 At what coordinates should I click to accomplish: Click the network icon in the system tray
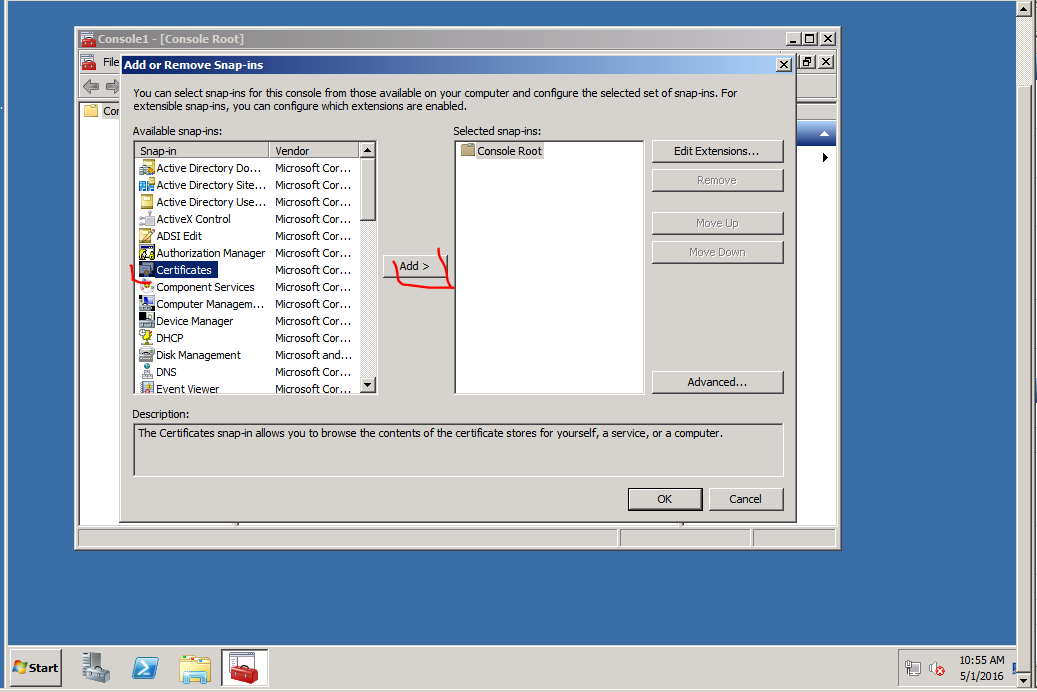pos(913,668)
